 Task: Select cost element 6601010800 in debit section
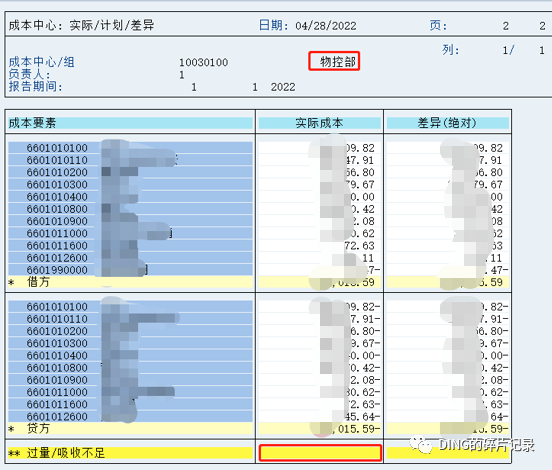[x=57, y=209]
